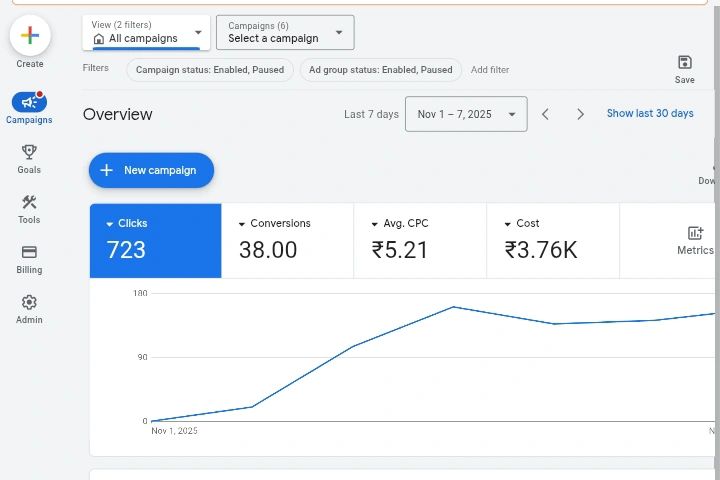720x480 pixels.
Task: Open the Nov 1 – 7, 2025 date picker
Action: pyautogui.click(x=466, y=114)
